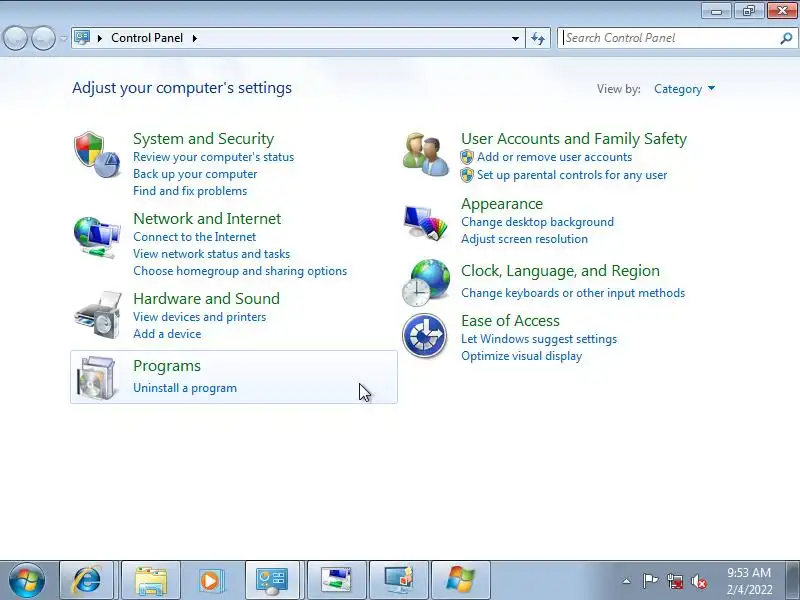Open the Clock, Language, and Region globe icon
The width and height of the screenshot is (800, 600).
(x=426, y=283)
